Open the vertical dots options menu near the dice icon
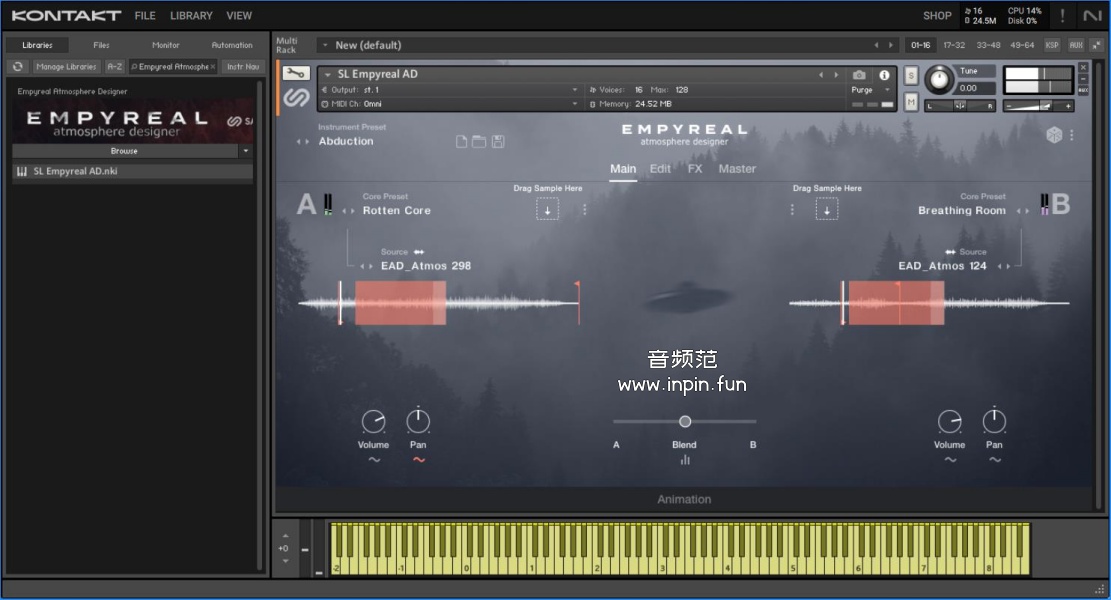The height and width of the screenshot is (600, 1111). [x=1072, y=135]
